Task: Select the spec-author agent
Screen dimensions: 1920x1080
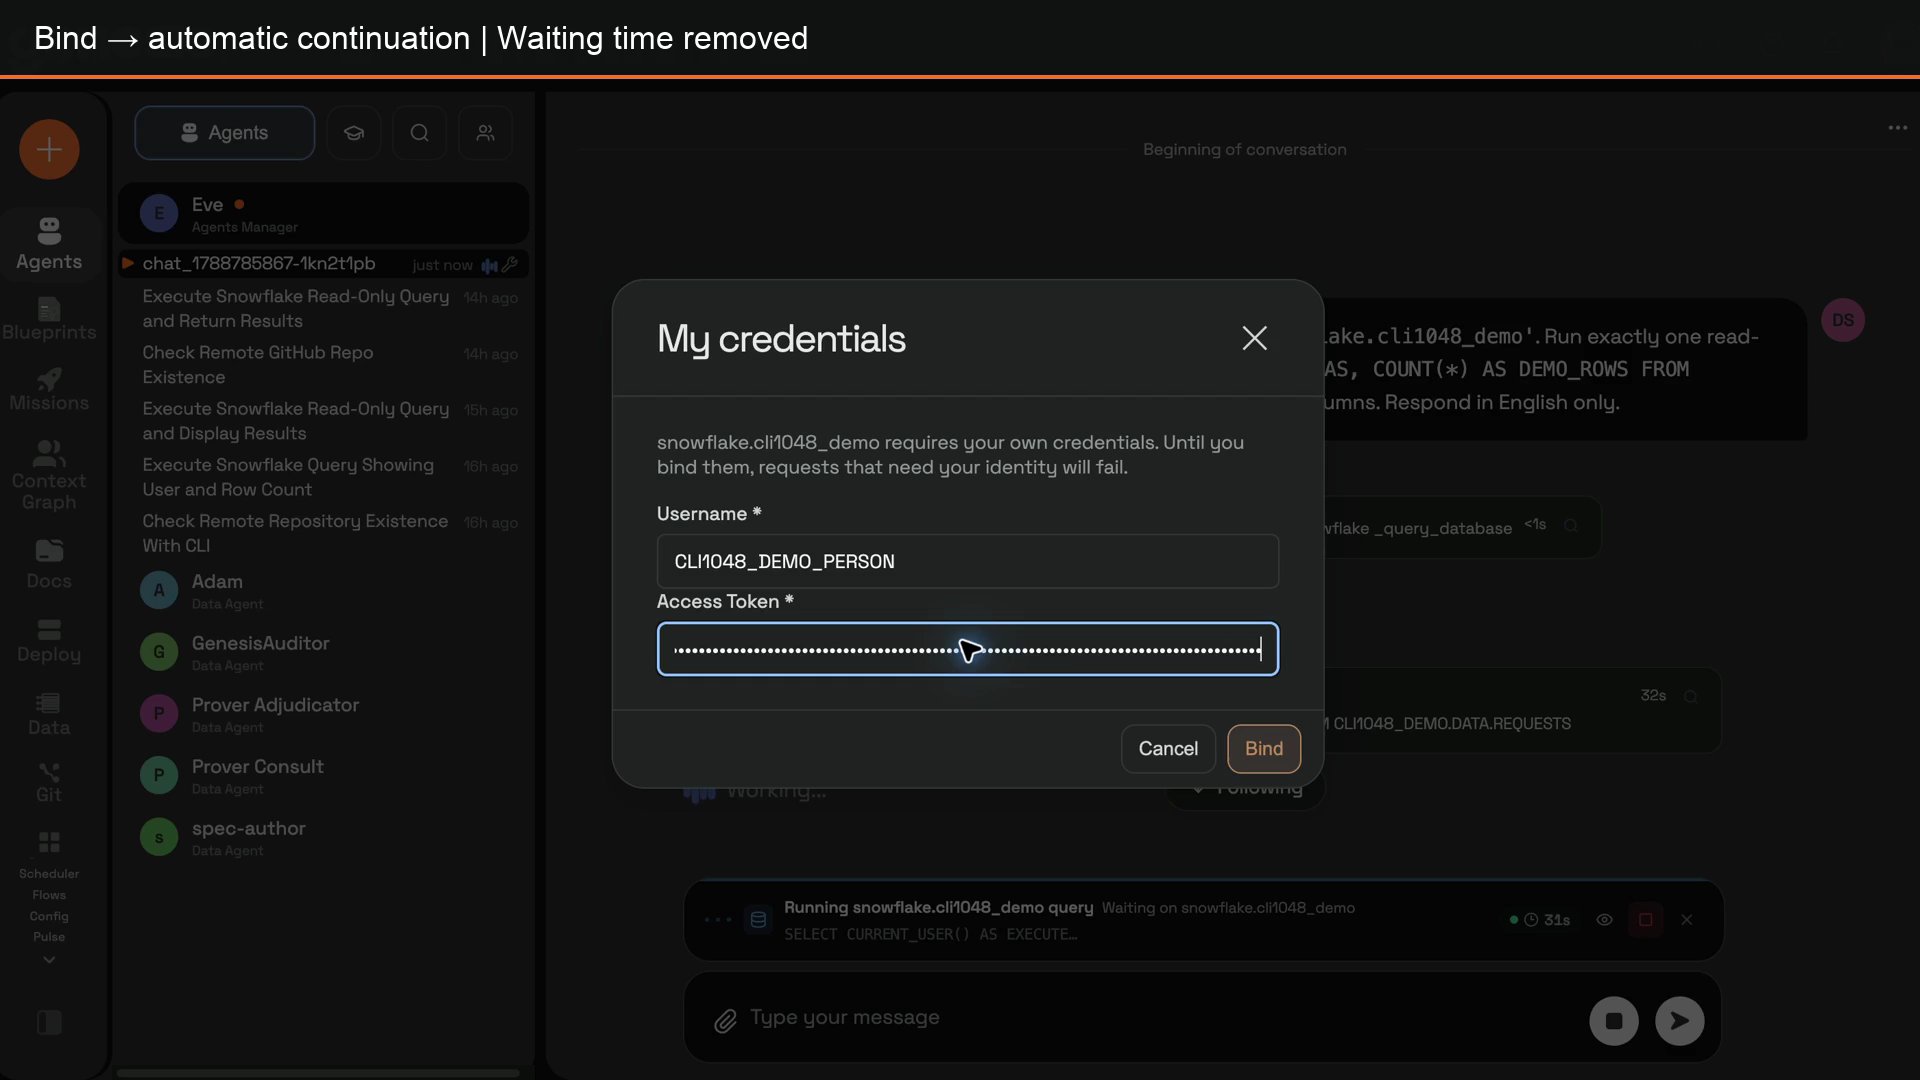Action: click(323, 838)
